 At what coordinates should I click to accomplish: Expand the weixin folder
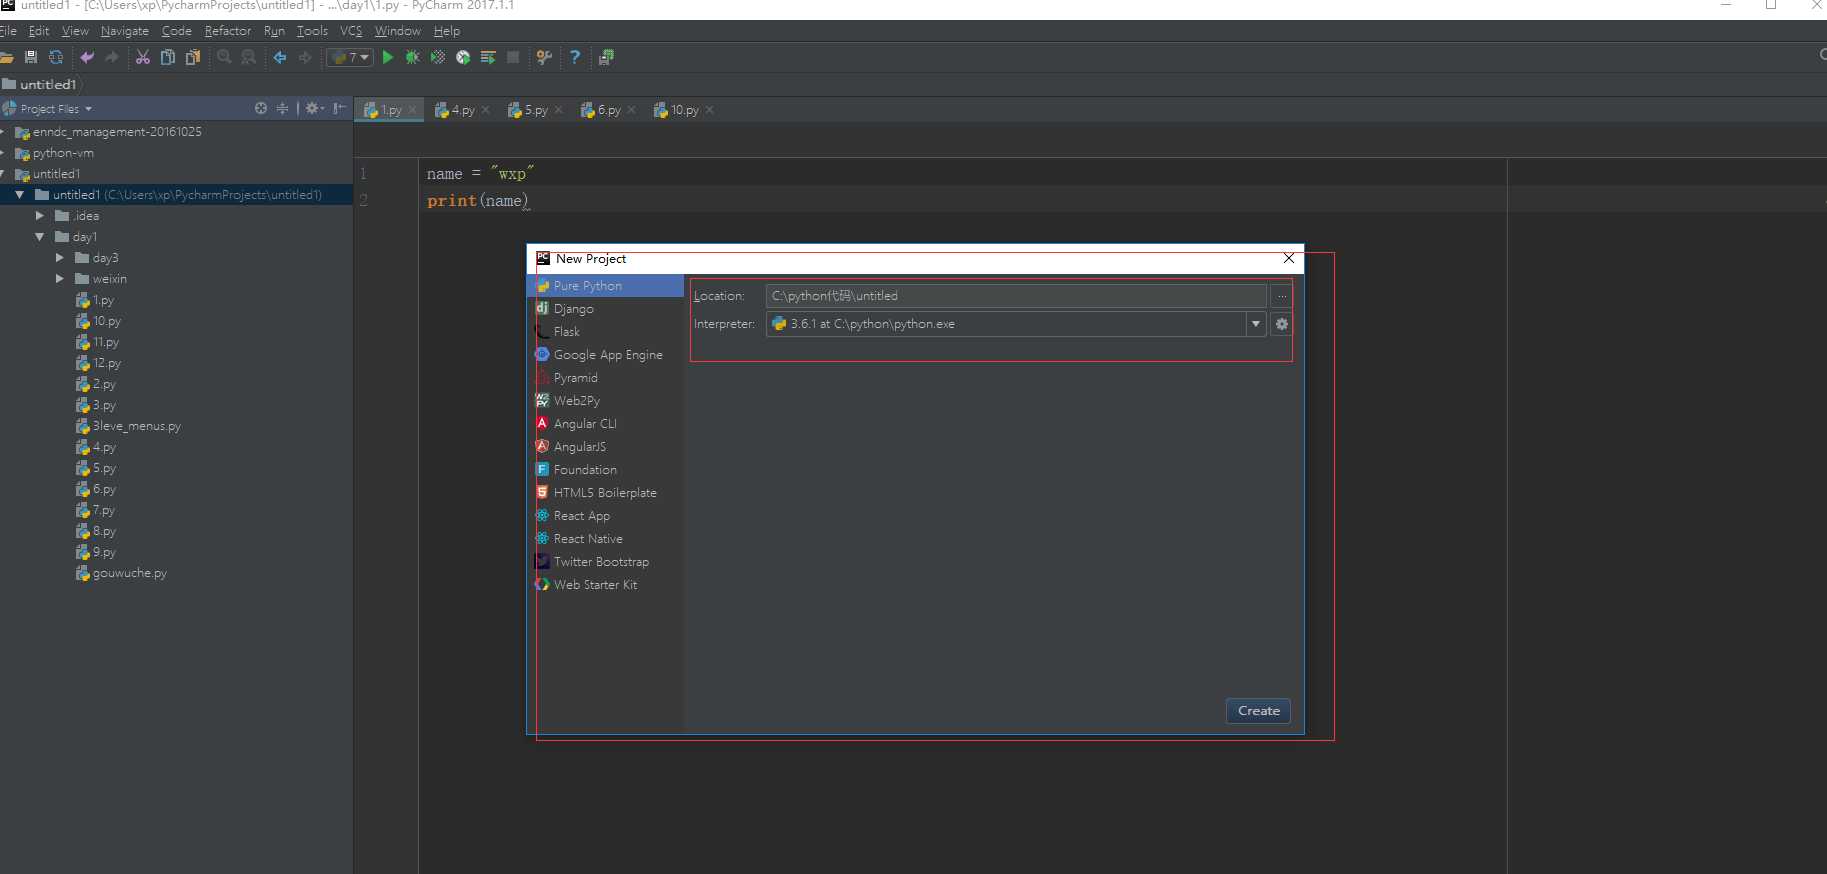[60, 279]
